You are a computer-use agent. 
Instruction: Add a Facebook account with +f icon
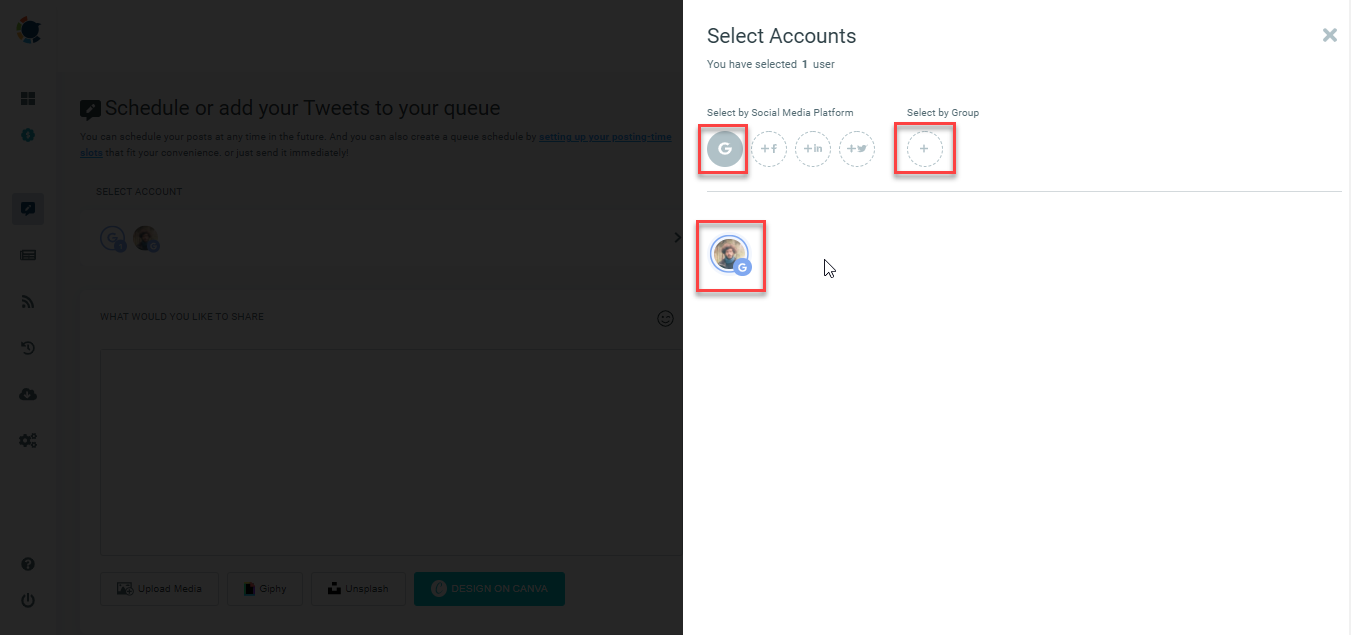[768, 148]
